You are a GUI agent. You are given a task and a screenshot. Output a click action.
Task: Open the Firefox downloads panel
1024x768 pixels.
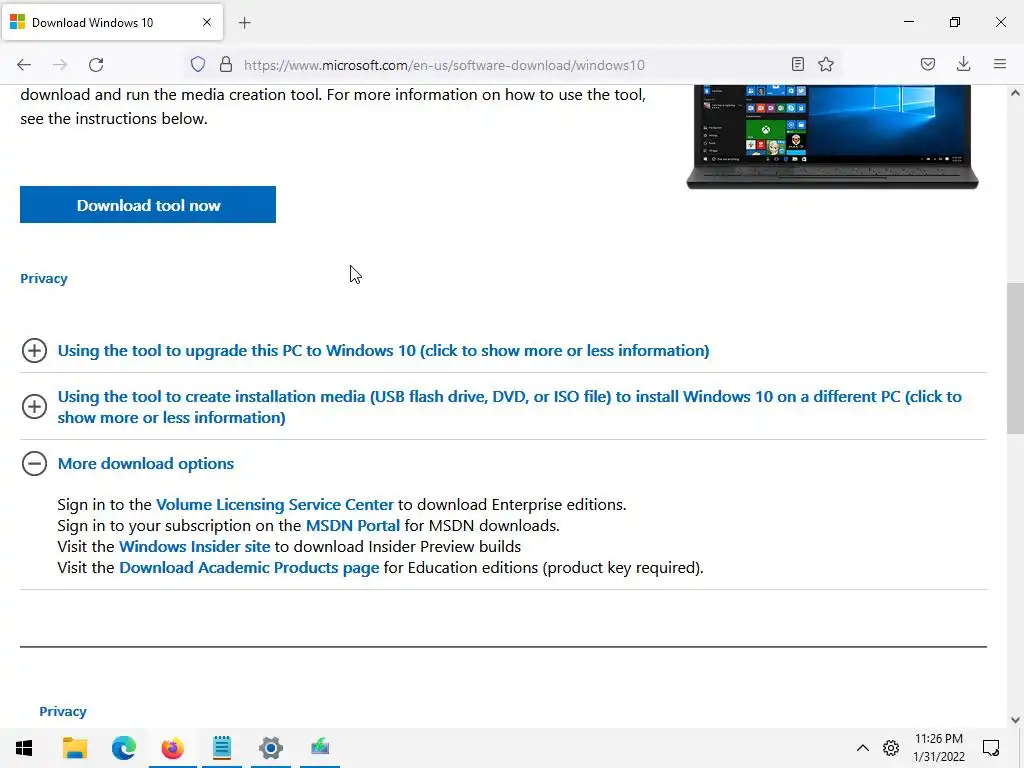(963, 64)
